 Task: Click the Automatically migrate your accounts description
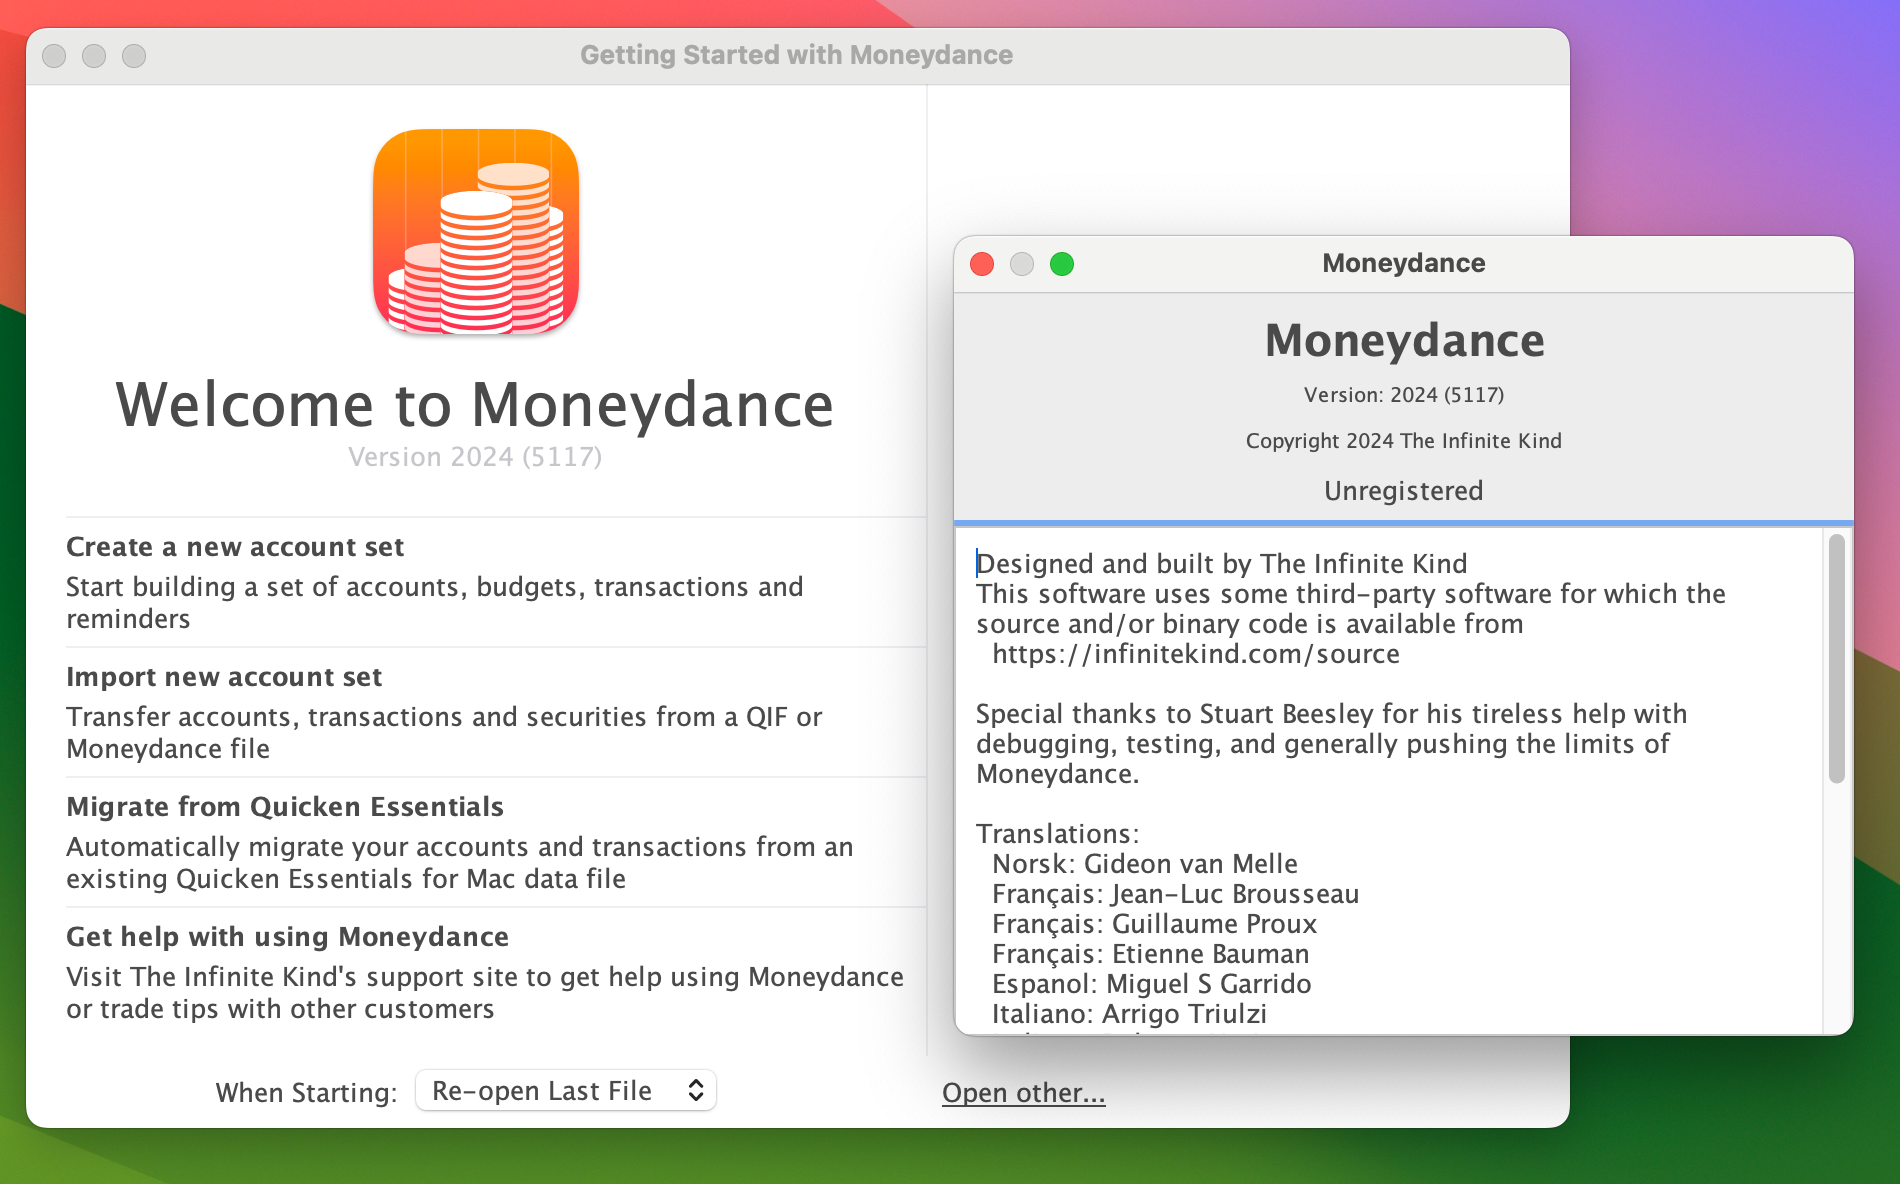460,863
